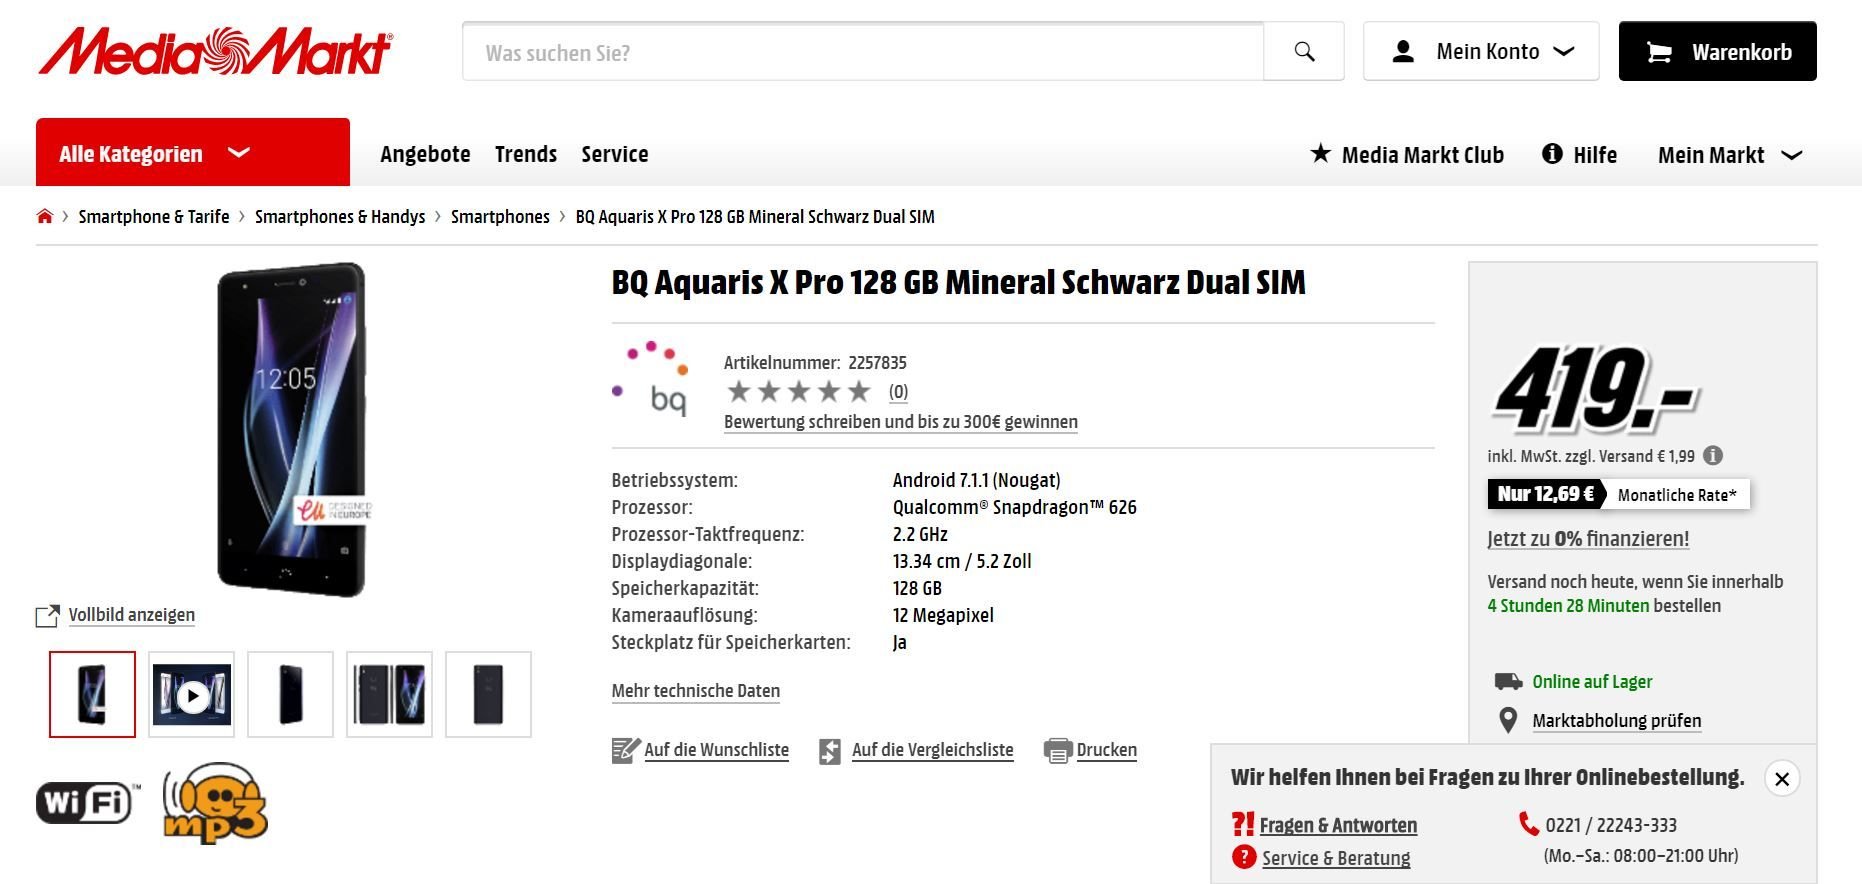Image resolution: width=1862 pixels, height=884 pixels.
Task: Focus the Was suchen Sie search field
Action: tap(863, 51)
